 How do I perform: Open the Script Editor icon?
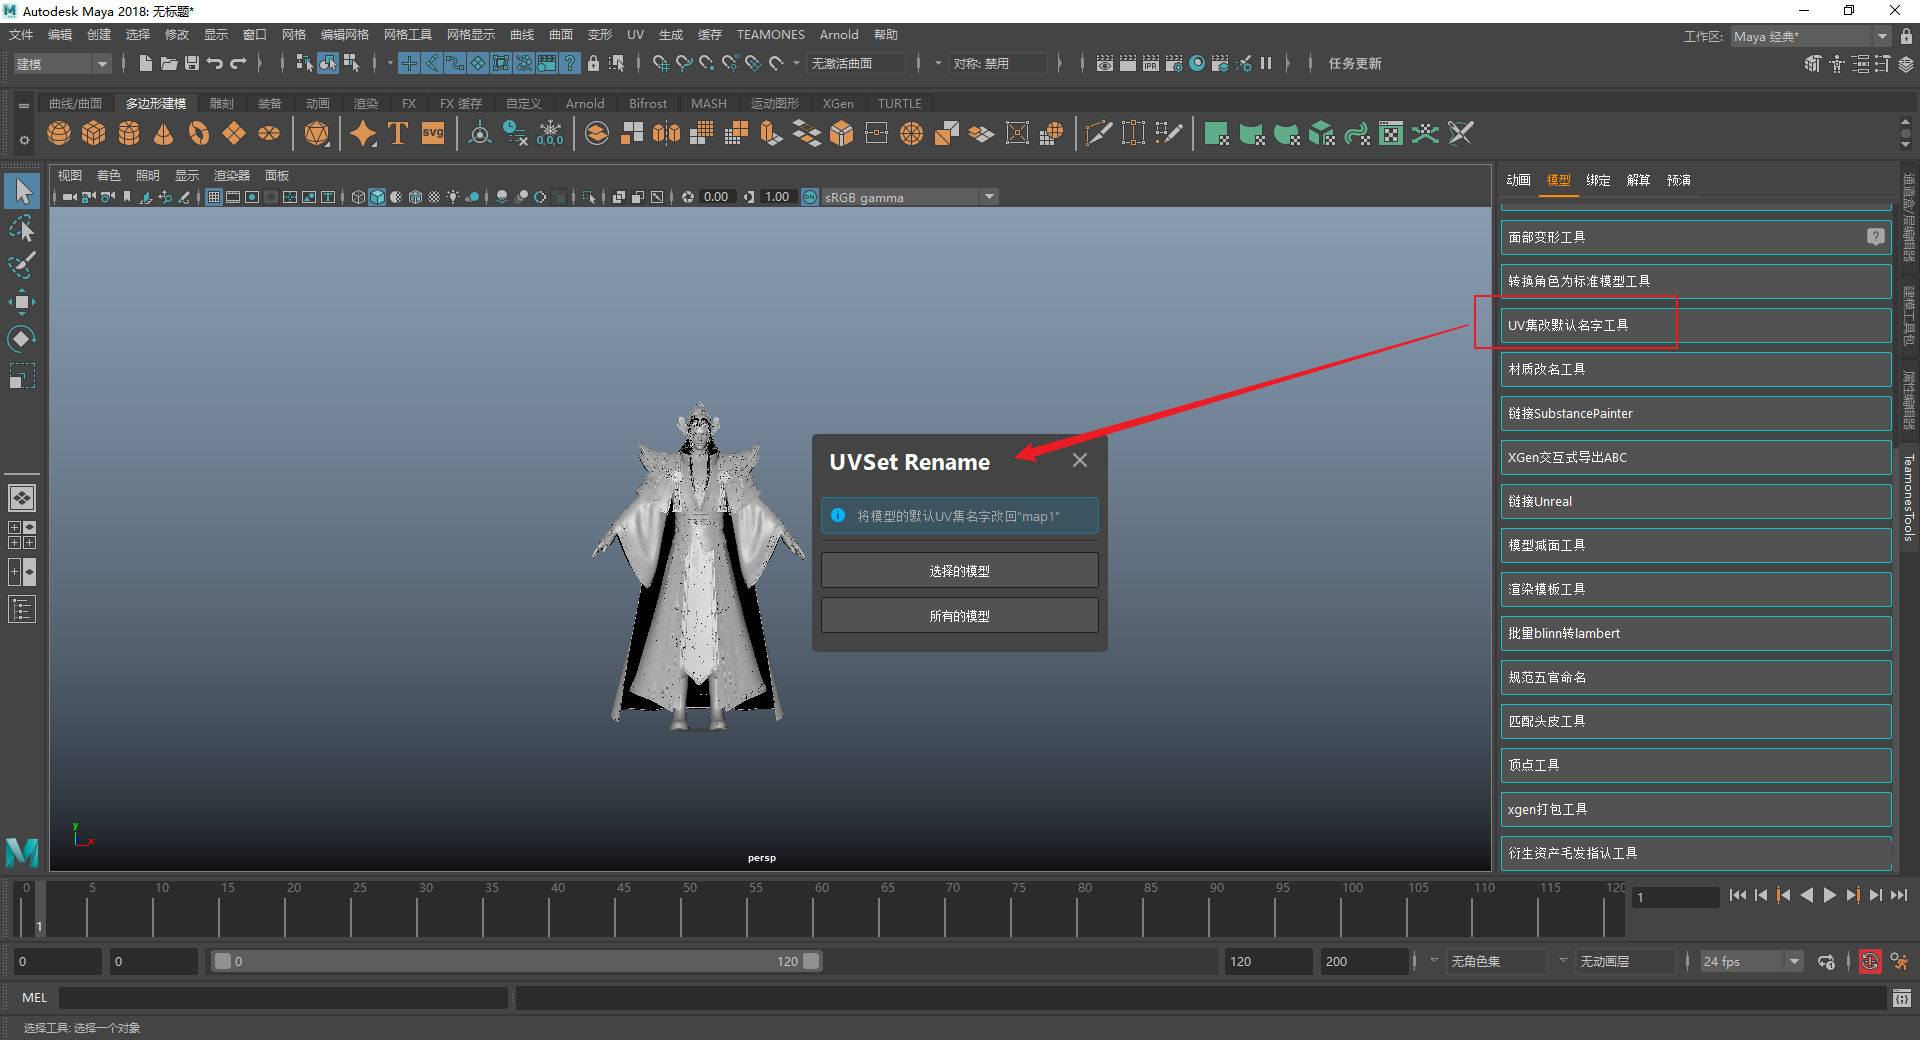(1901, 998)
